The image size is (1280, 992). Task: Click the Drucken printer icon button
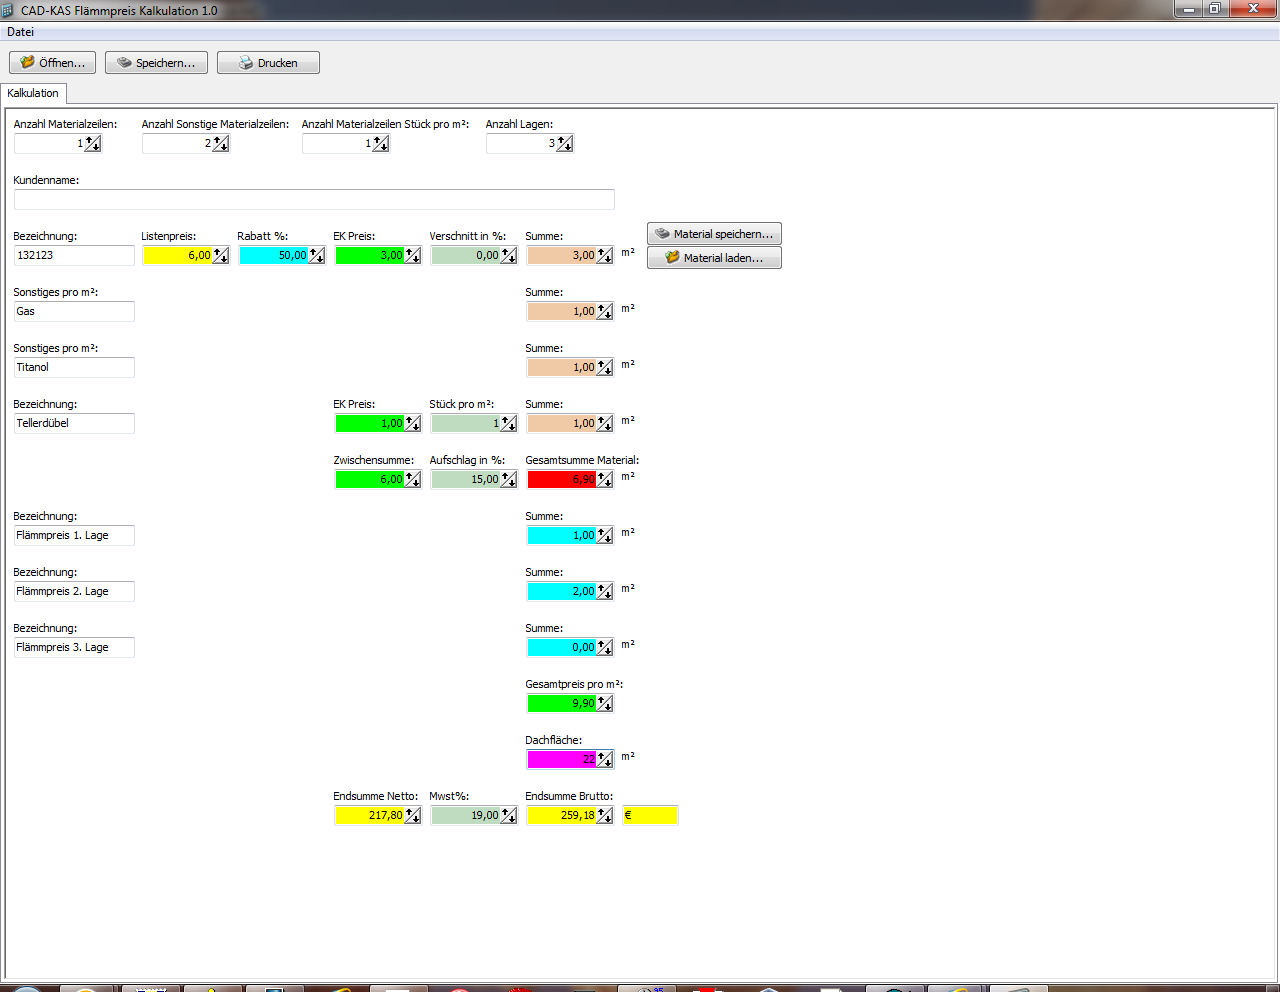click(x=268, y=63)
